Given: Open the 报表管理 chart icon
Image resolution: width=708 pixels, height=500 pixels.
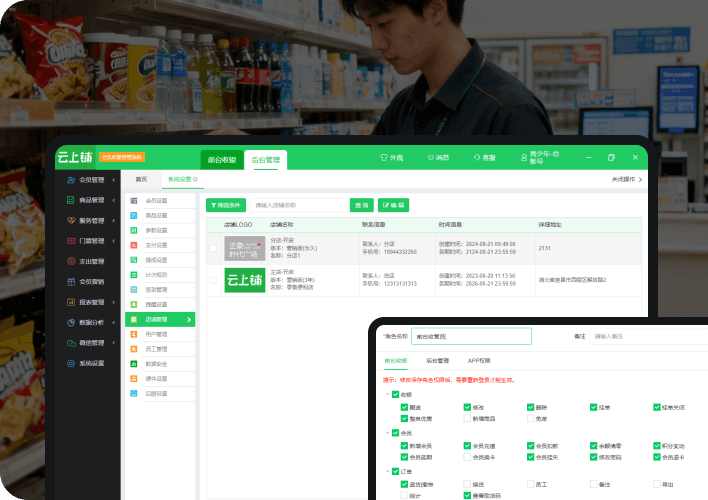Looking at the screenshot, I should pos(71,302).
